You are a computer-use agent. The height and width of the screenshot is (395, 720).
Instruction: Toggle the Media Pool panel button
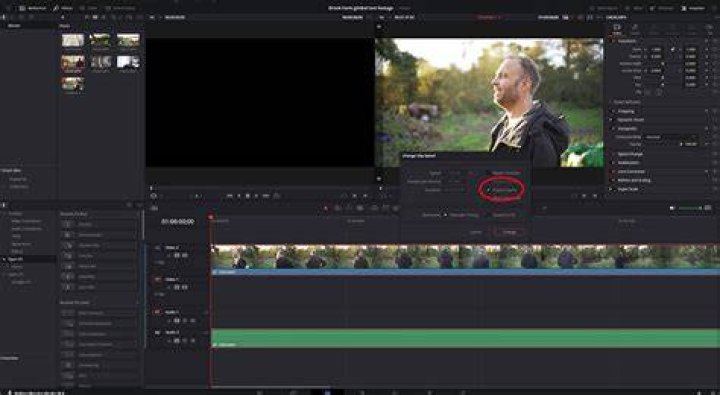tap(32, 8)
